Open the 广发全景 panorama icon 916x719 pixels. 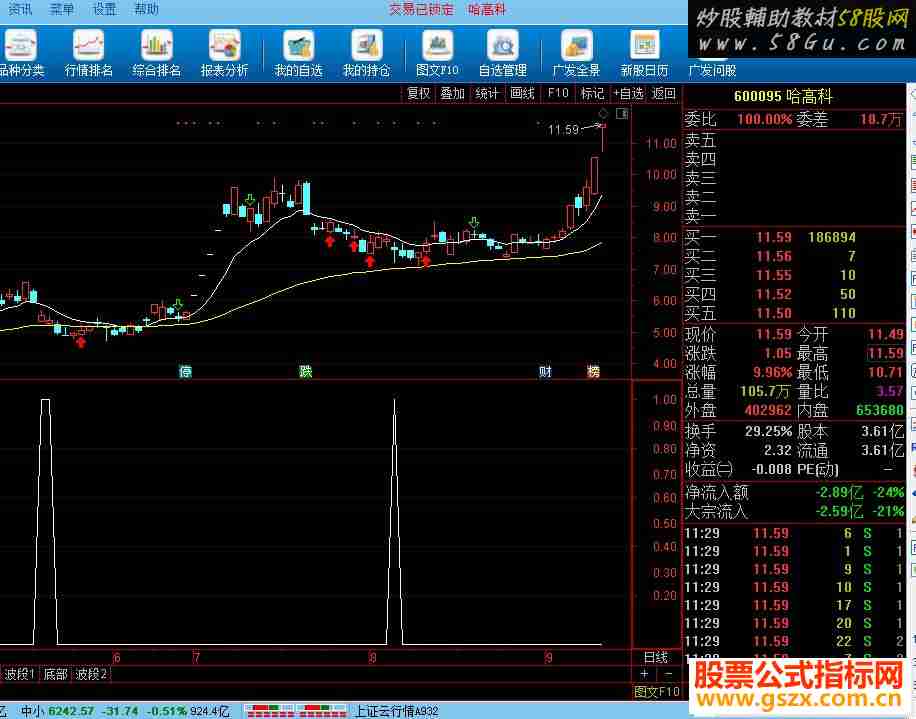(x=577, y=54)
